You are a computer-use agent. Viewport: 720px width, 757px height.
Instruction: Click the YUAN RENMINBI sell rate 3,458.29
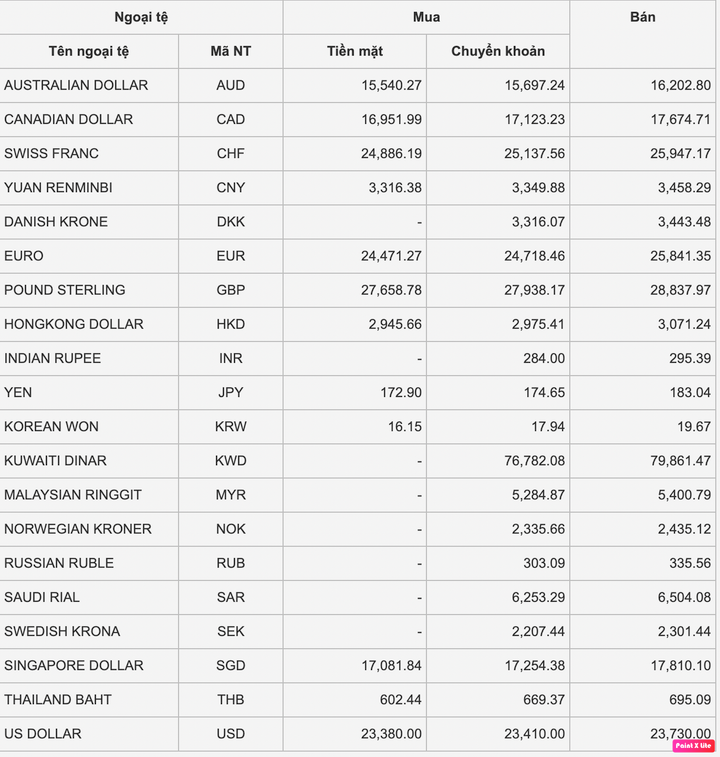[684, 188]
